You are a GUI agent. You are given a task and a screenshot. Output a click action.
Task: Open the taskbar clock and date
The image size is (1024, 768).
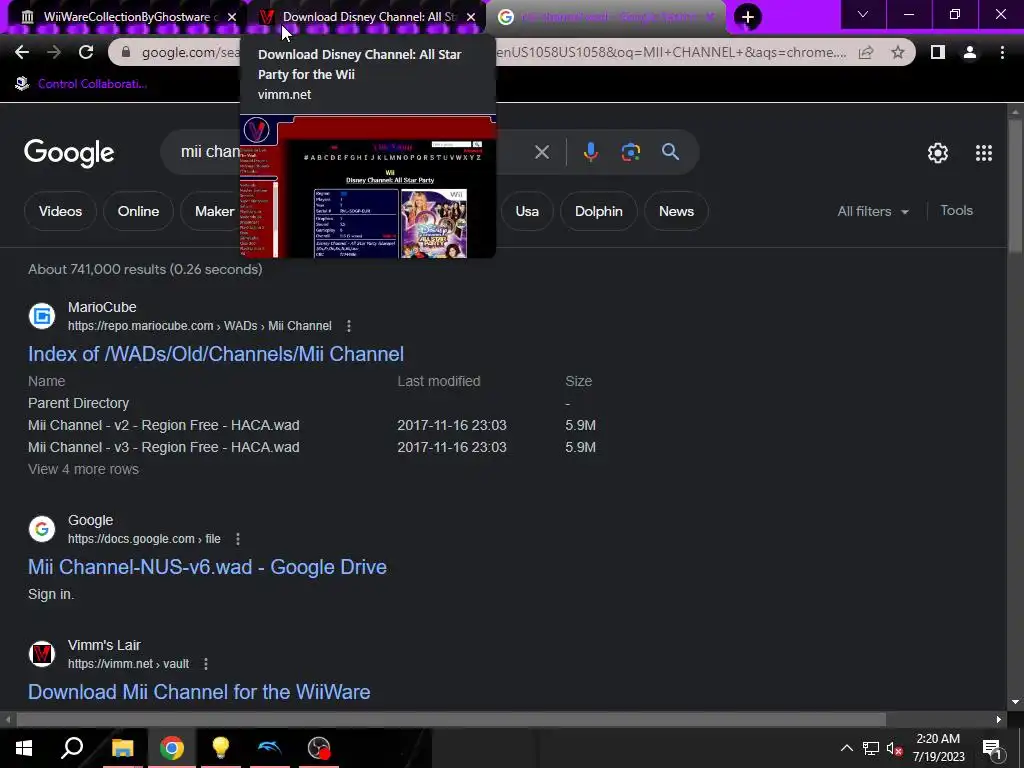tap(938, 748)
